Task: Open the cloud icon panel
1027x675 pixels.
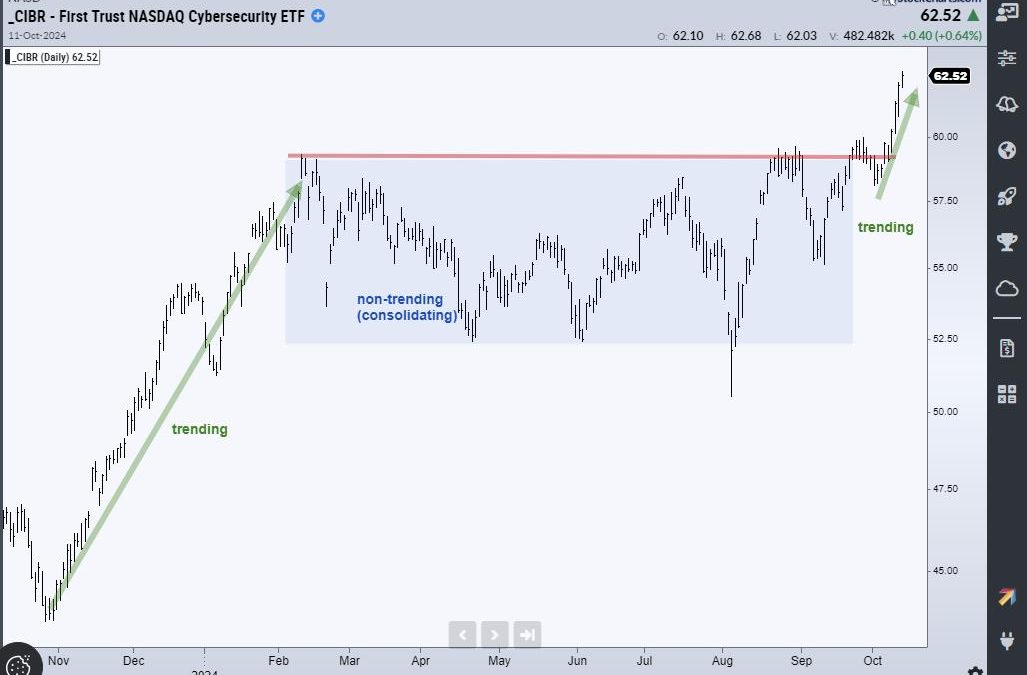Action: pyautogui.click(x=1007, y=288)
